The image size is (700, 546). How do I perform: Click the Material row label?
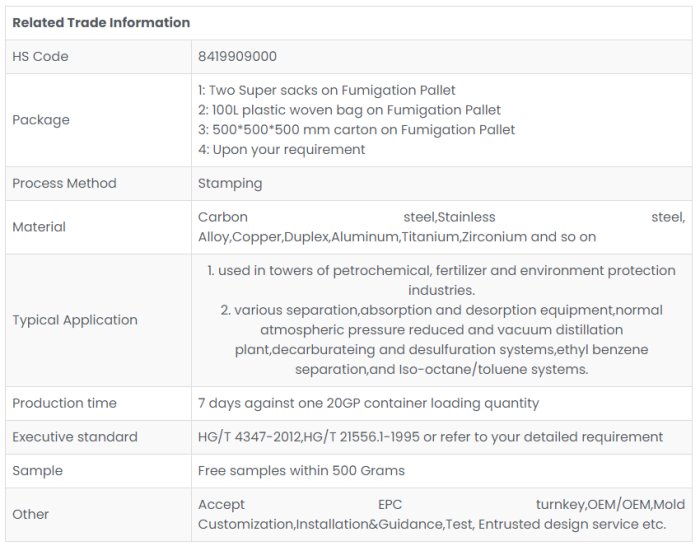pos(39,227)
